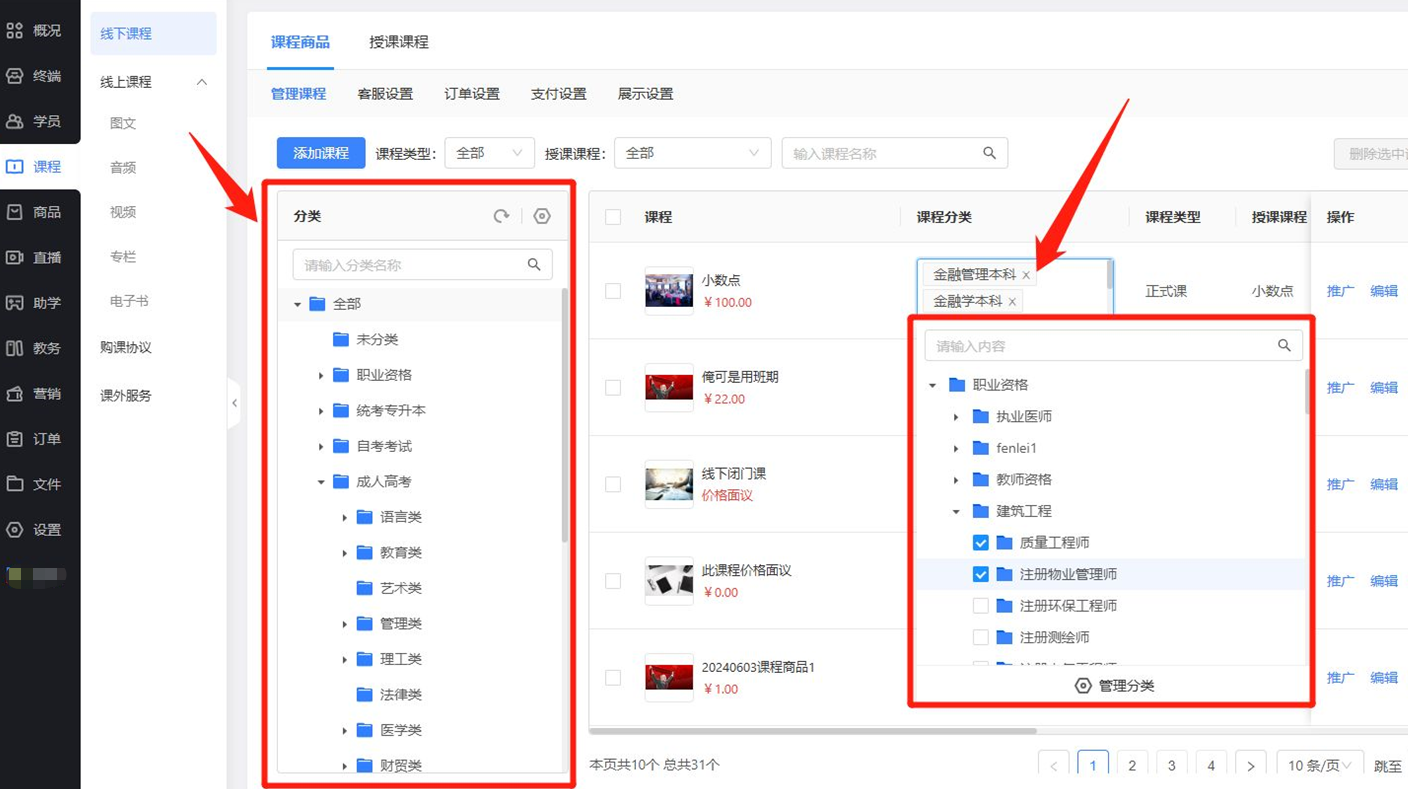Viewport: 1408px width, 789px height.
Task: Open the 课程类型 dropdown
Action: pos(489,153)
